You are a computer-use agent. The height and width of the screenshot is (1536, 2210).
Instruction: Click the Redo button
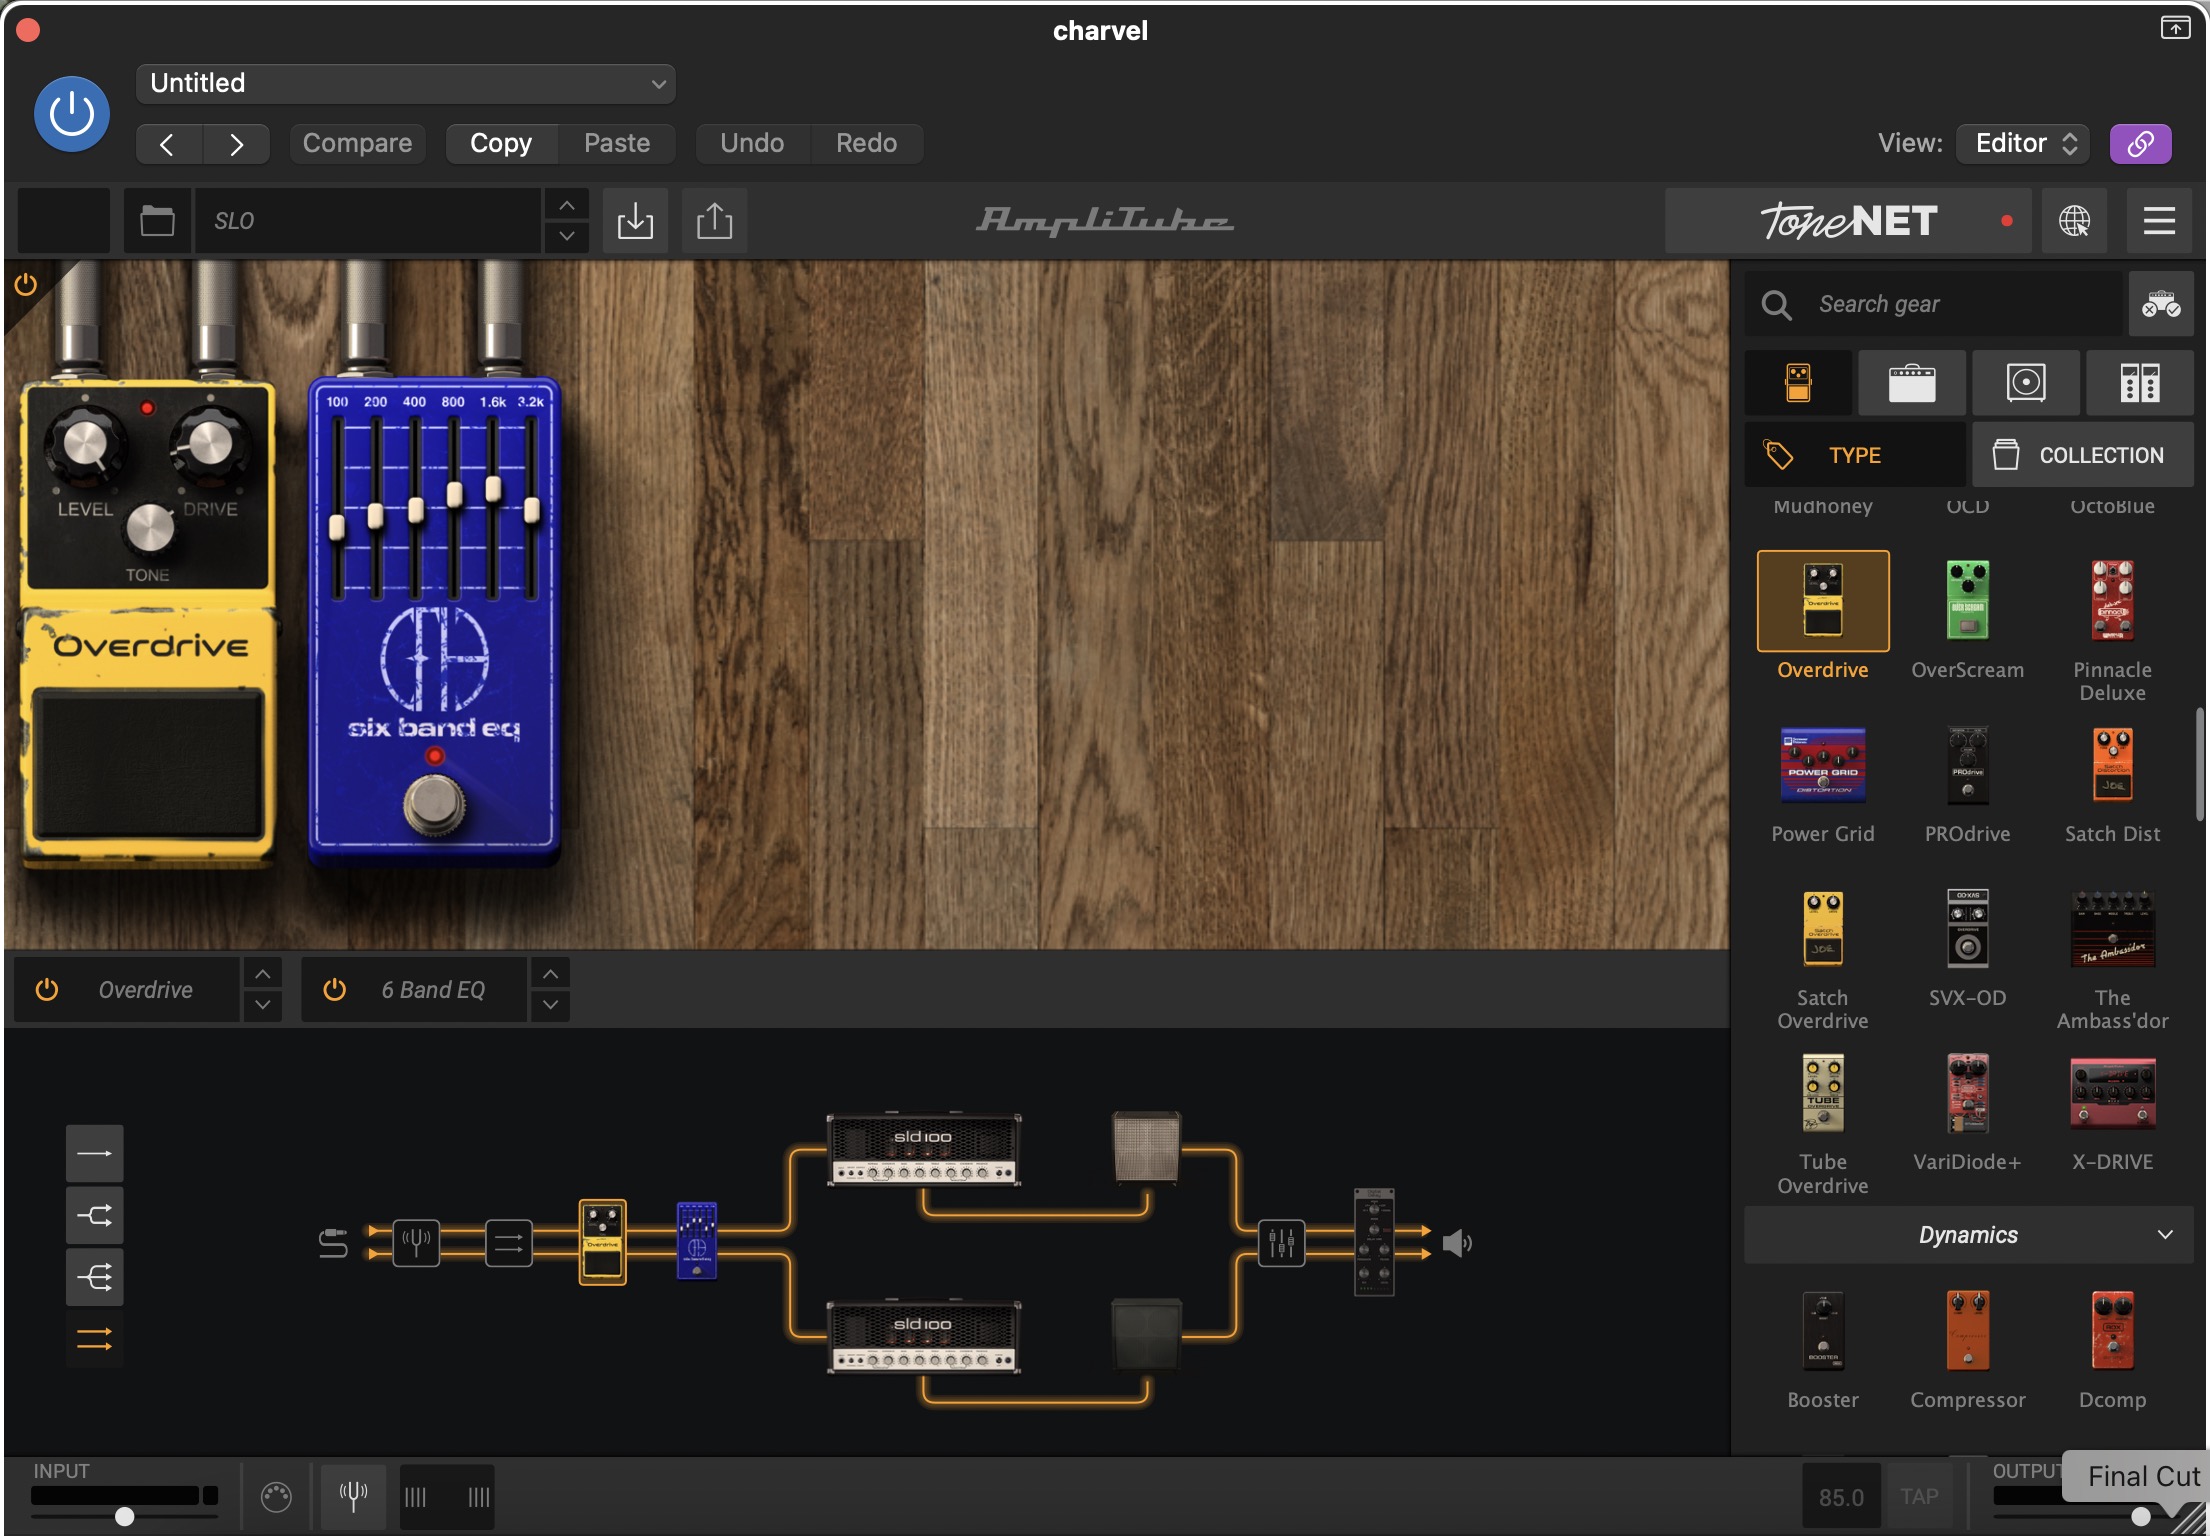[866, 143]
